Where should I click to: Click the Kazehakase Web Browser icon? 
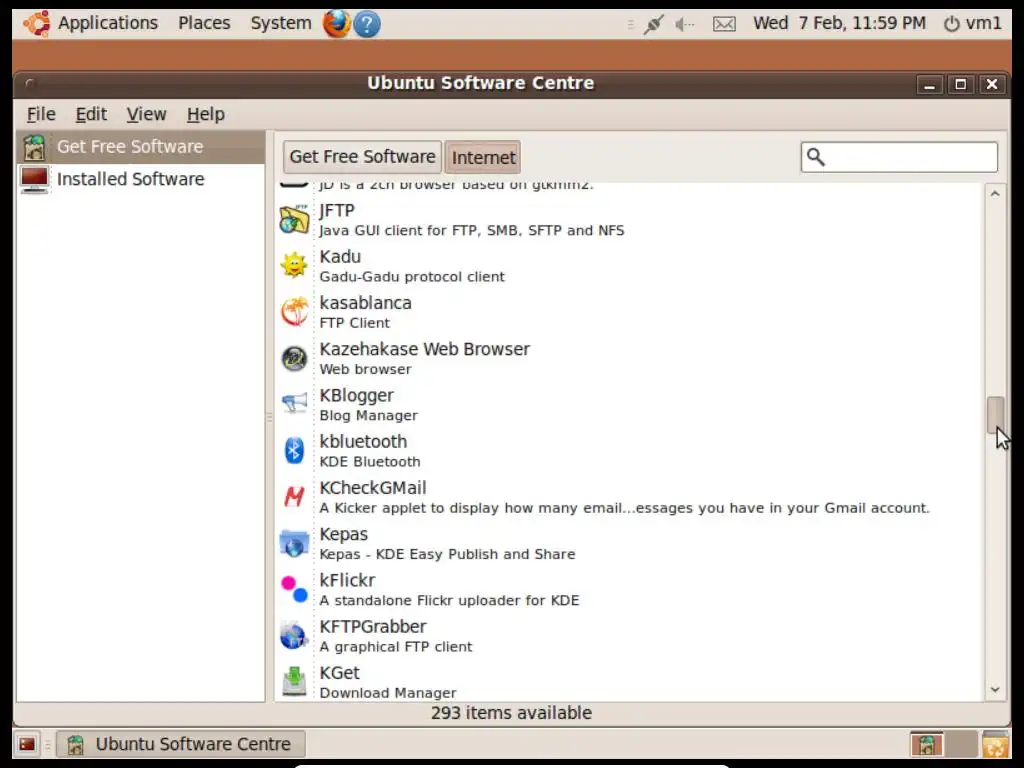tap(294, 358)
